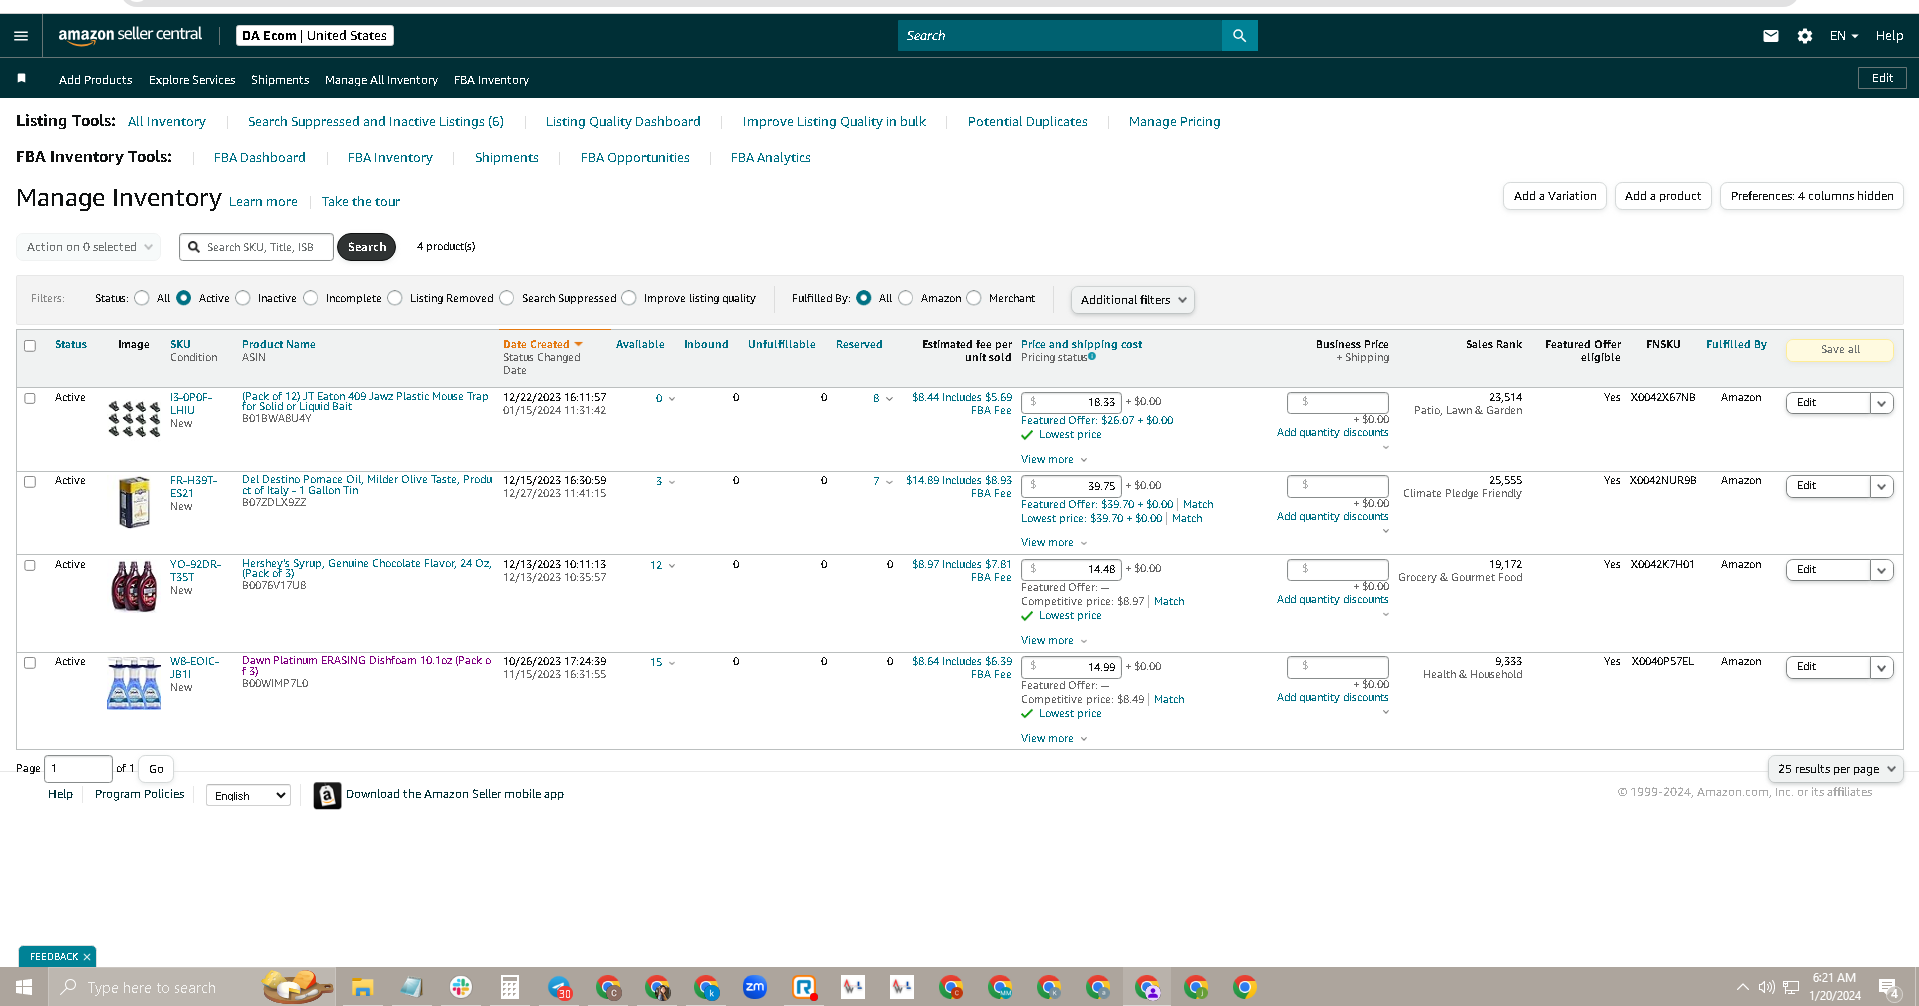Open the Listing Quality Dashboard tab
The height and width of the screenshot is (1006, 1919).
point(623,122)
